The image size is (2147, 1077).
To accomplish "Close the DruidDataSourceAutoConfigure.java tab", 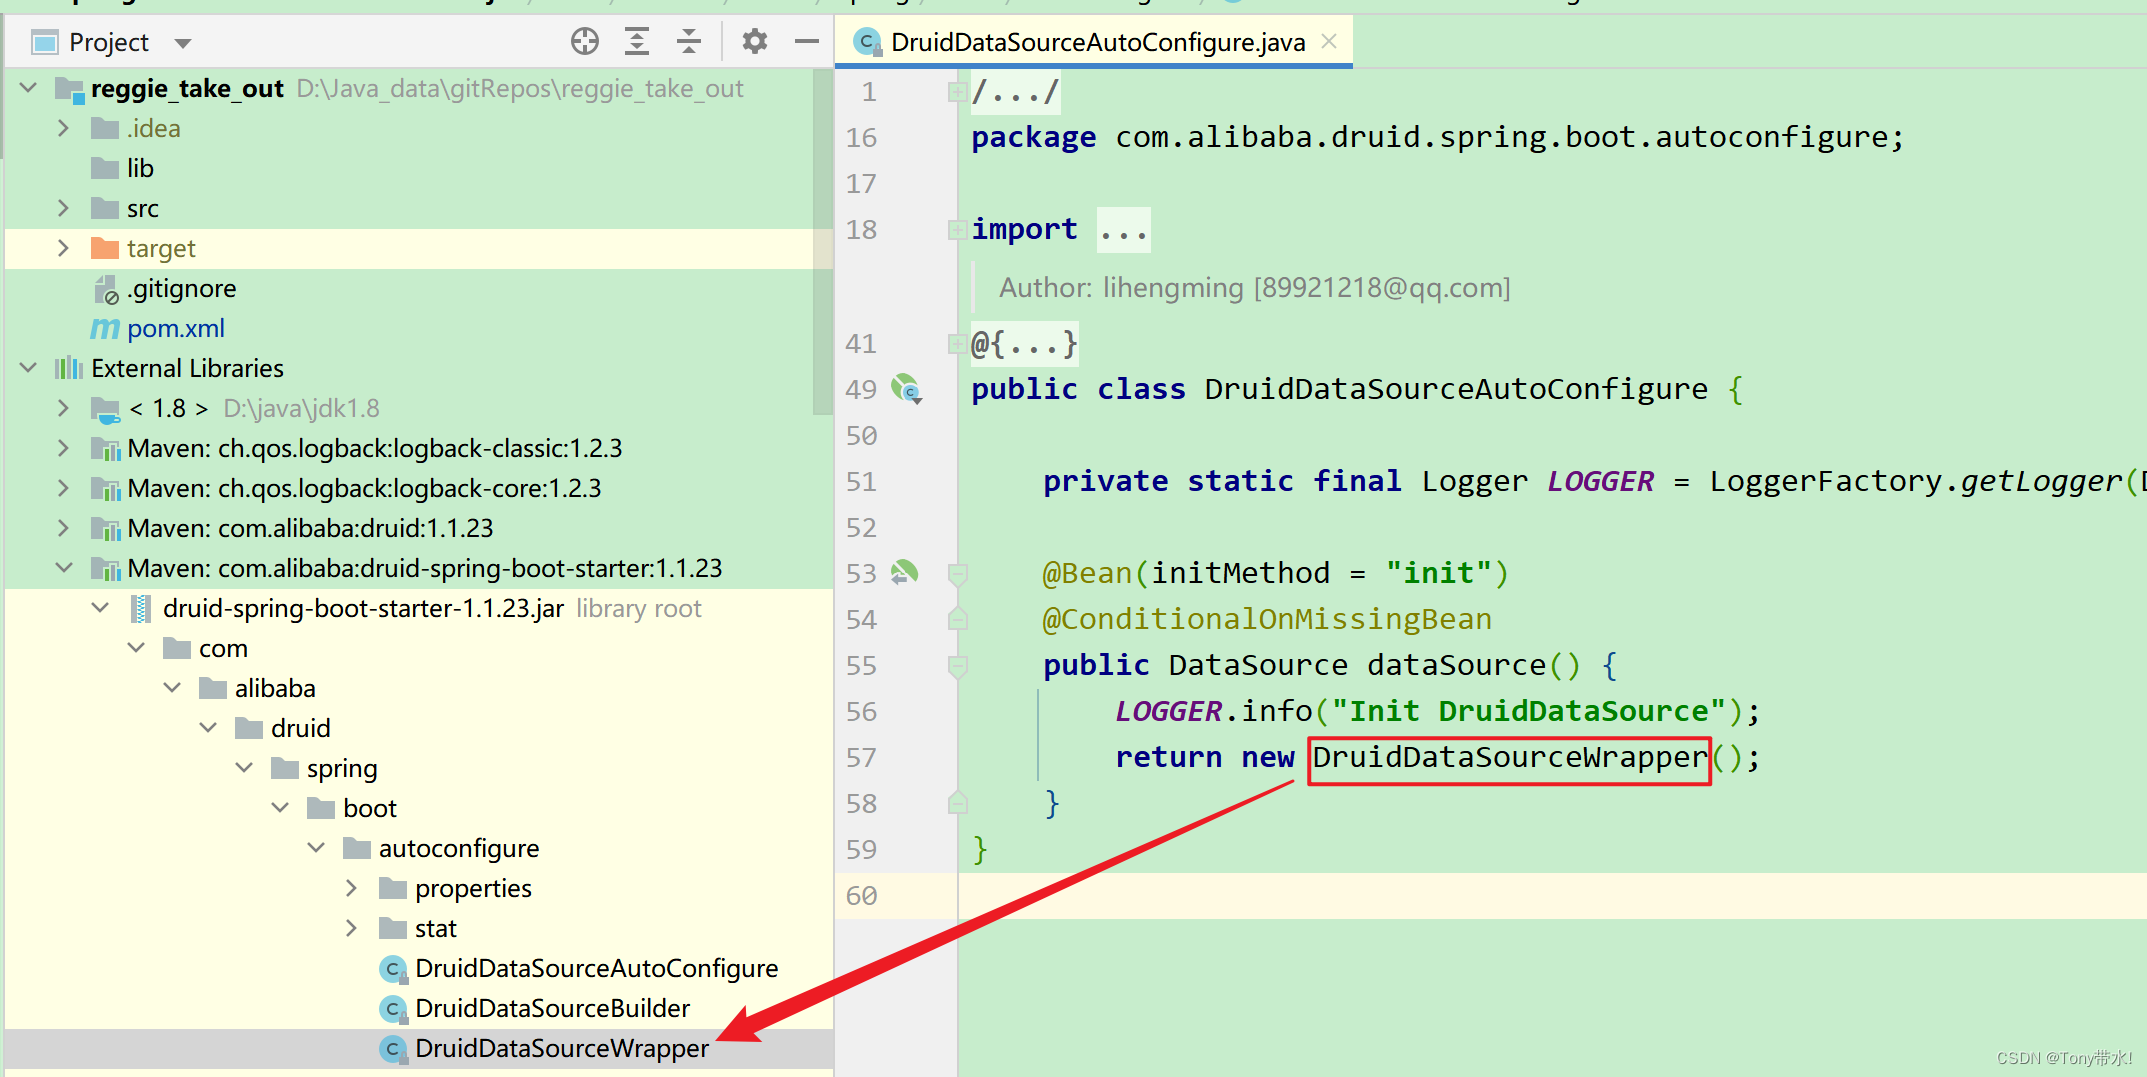I will (x=1329, y=41).
